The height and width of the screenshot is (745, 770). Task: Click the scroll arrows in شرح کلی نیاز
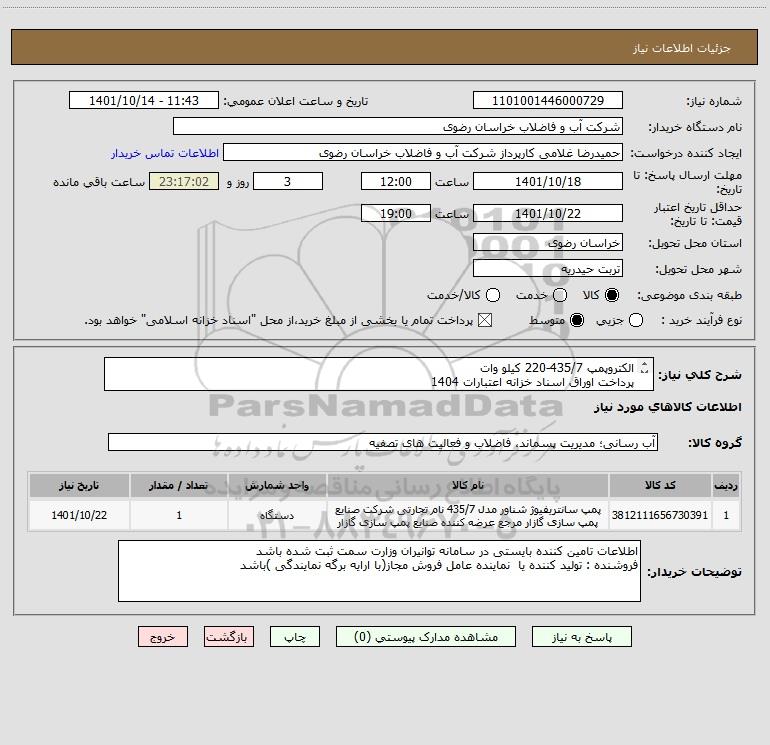click(644, 367)
